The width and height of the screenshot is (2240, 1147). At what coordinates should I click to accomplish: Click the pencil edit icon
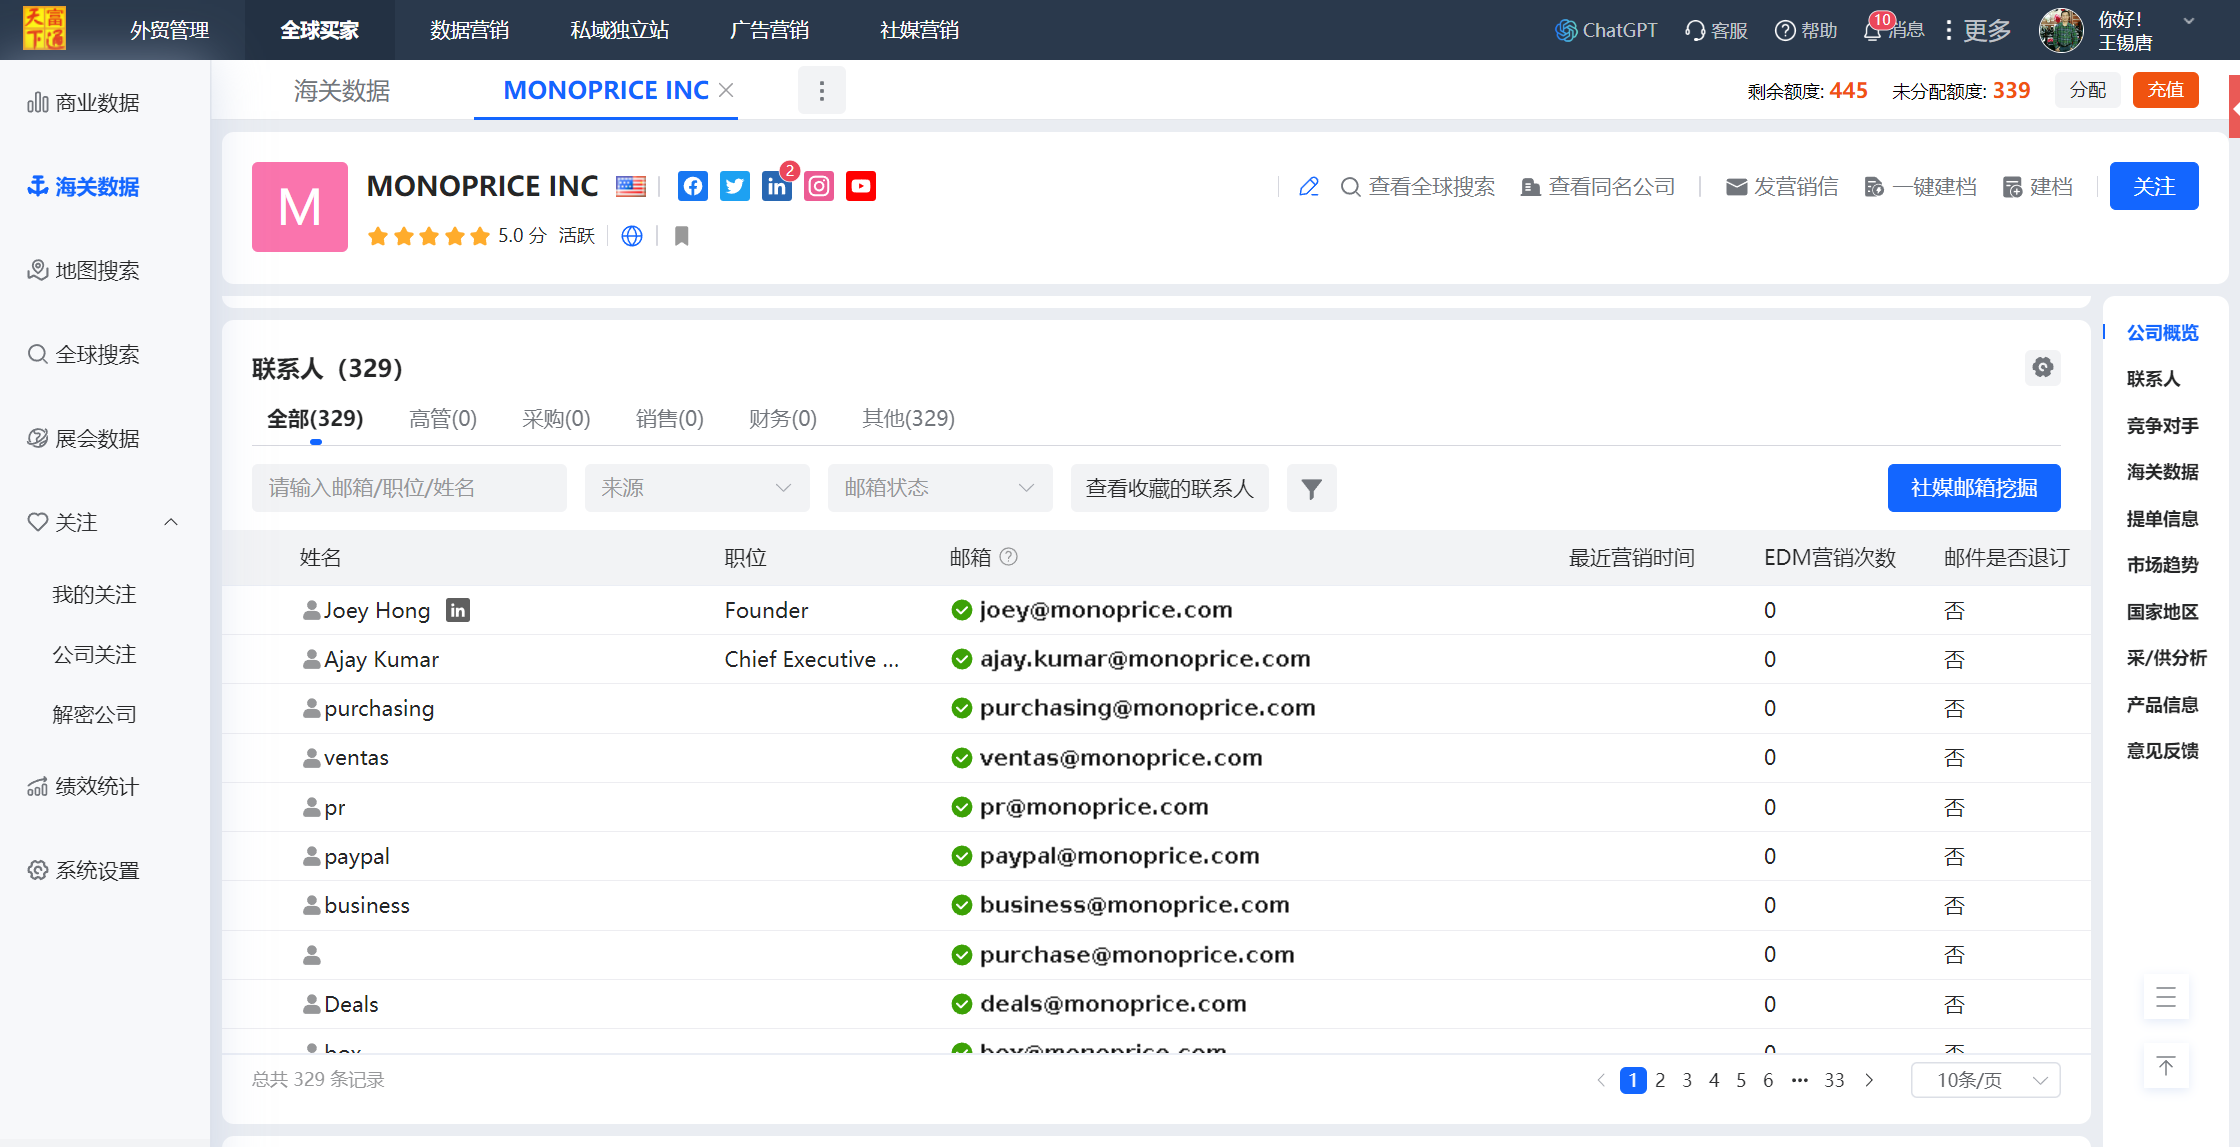click(1309, 187)
